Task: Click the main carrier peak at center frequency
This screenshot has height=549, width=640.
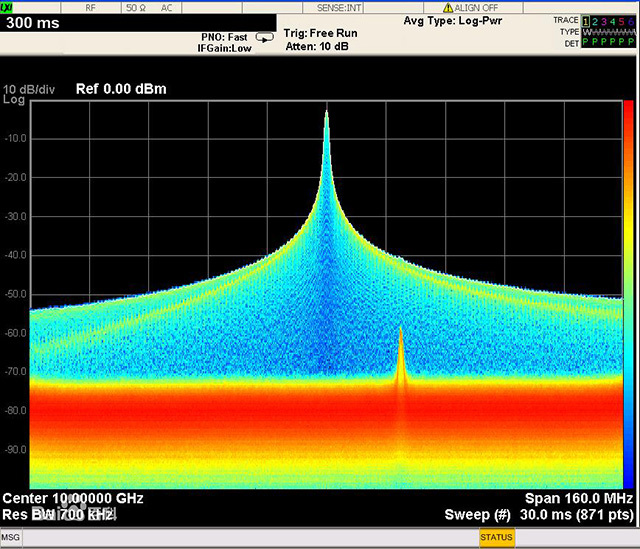Action: coord(327,113)
